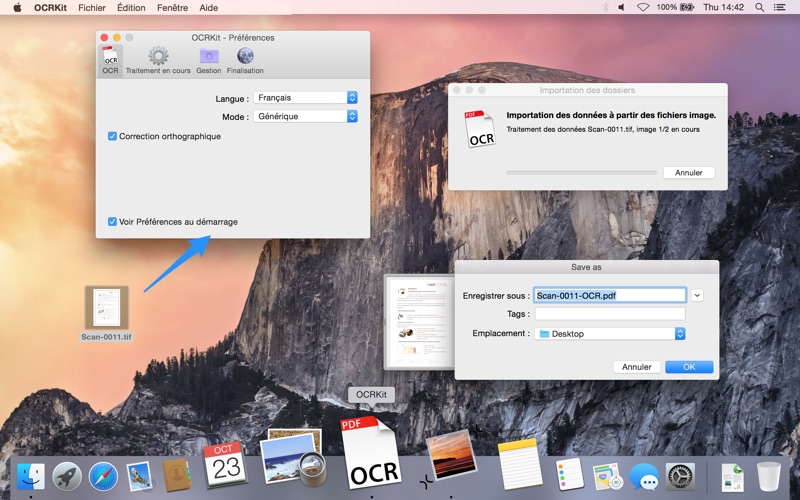Uncheck Voir Préférences au démarrage

(112, 221)
